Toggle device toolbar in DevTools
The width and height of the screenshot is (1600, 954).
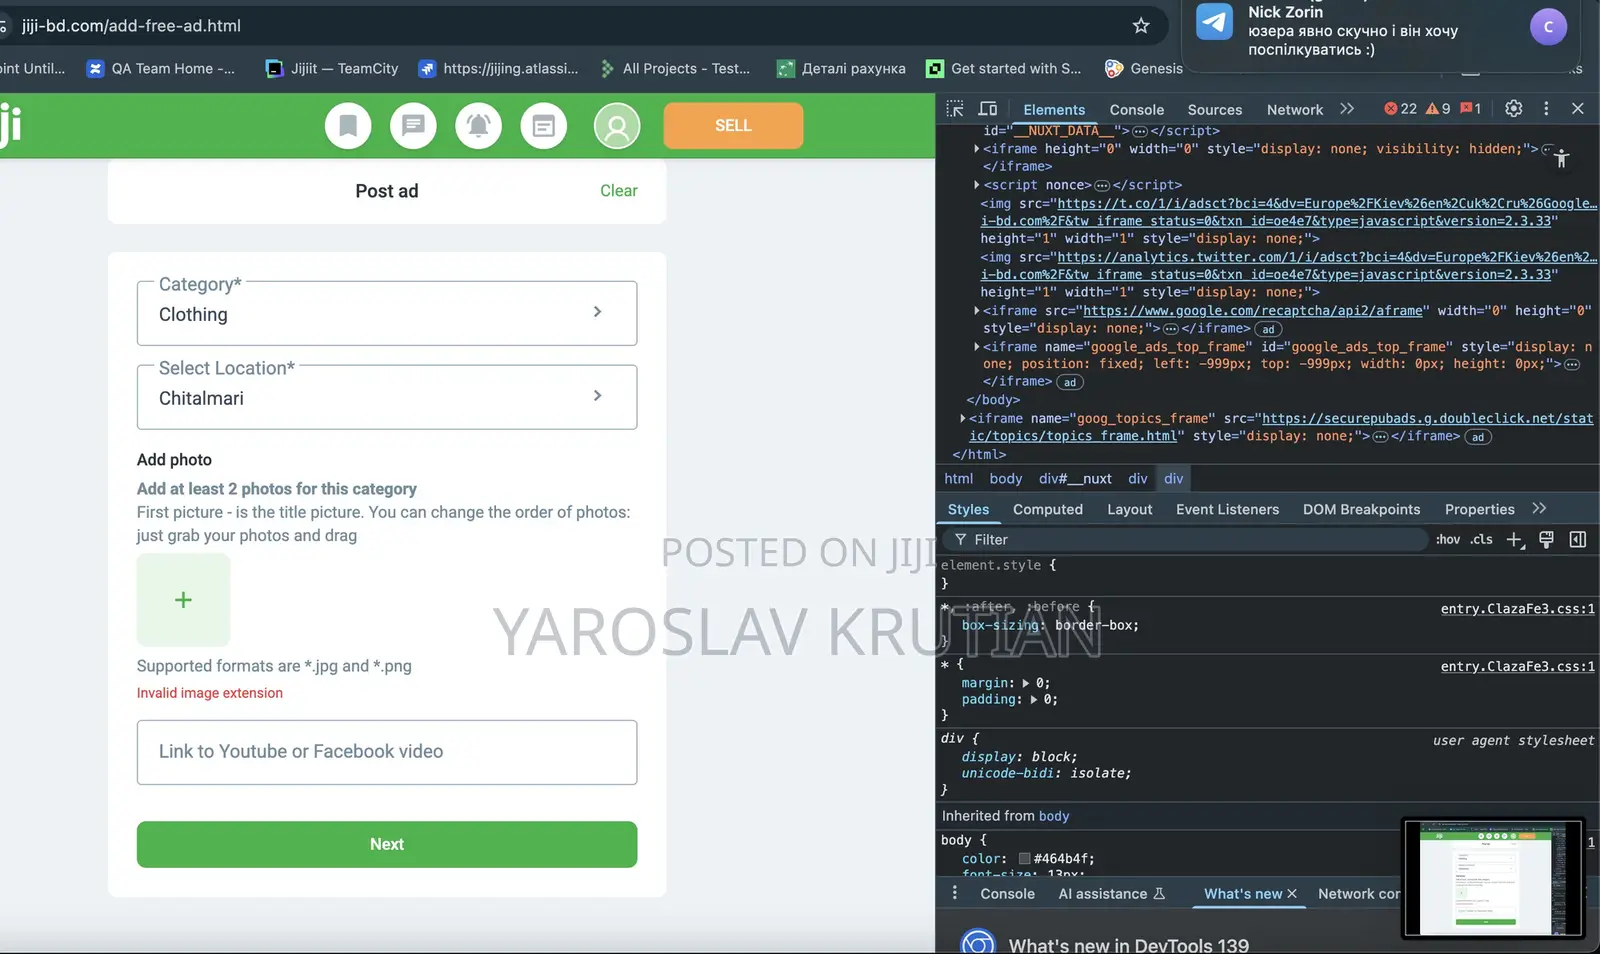pos(988,109)
